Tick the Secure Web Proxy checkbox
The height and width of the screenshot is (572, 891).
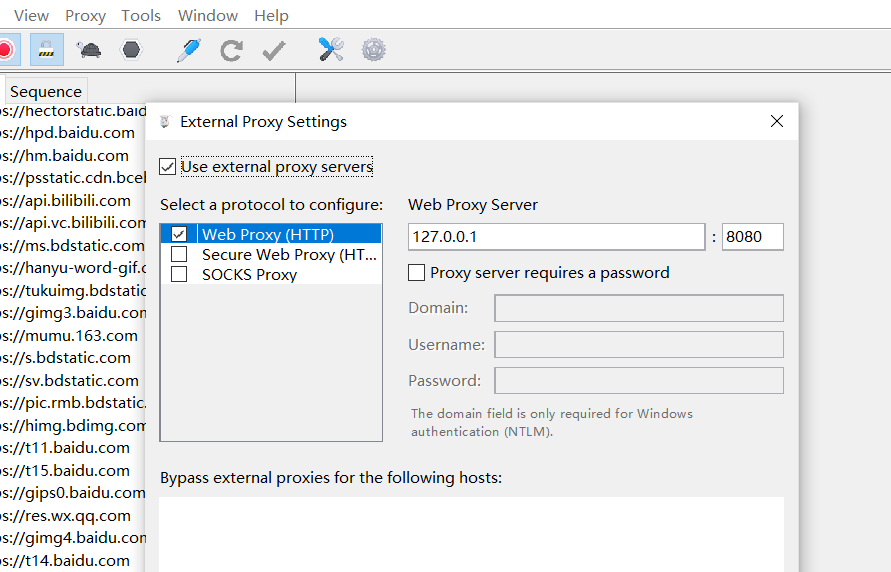pos(179,254)
